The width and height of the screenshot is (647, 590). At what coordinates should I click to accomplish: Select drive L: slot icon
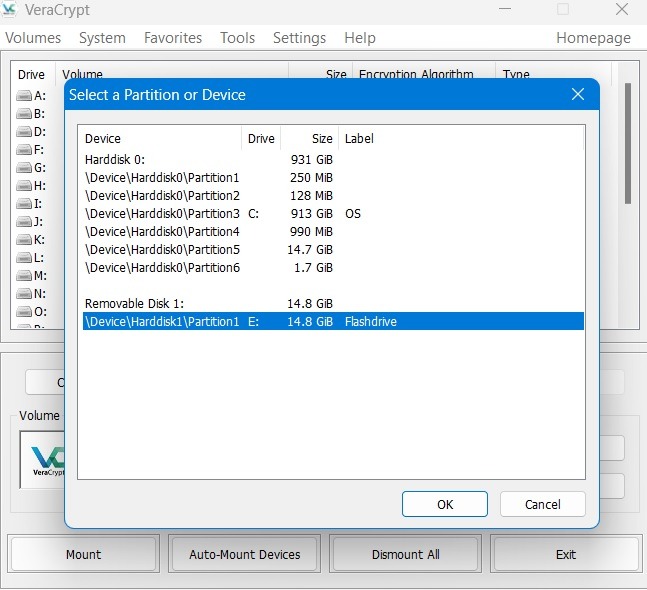[24, 258]
